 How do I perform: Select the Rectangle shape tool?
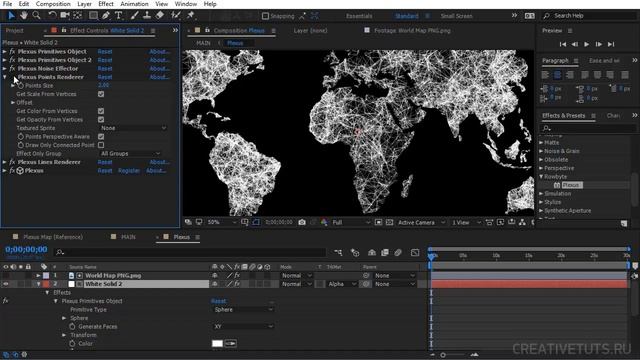[93, 16]
